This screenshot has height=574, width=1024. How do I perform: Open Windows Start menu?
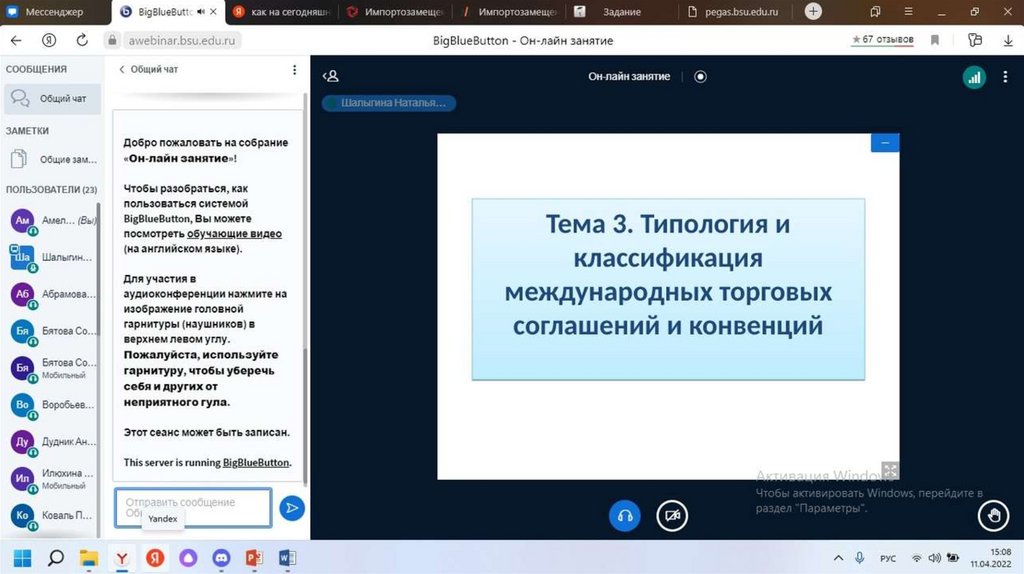tap(22, 558)
